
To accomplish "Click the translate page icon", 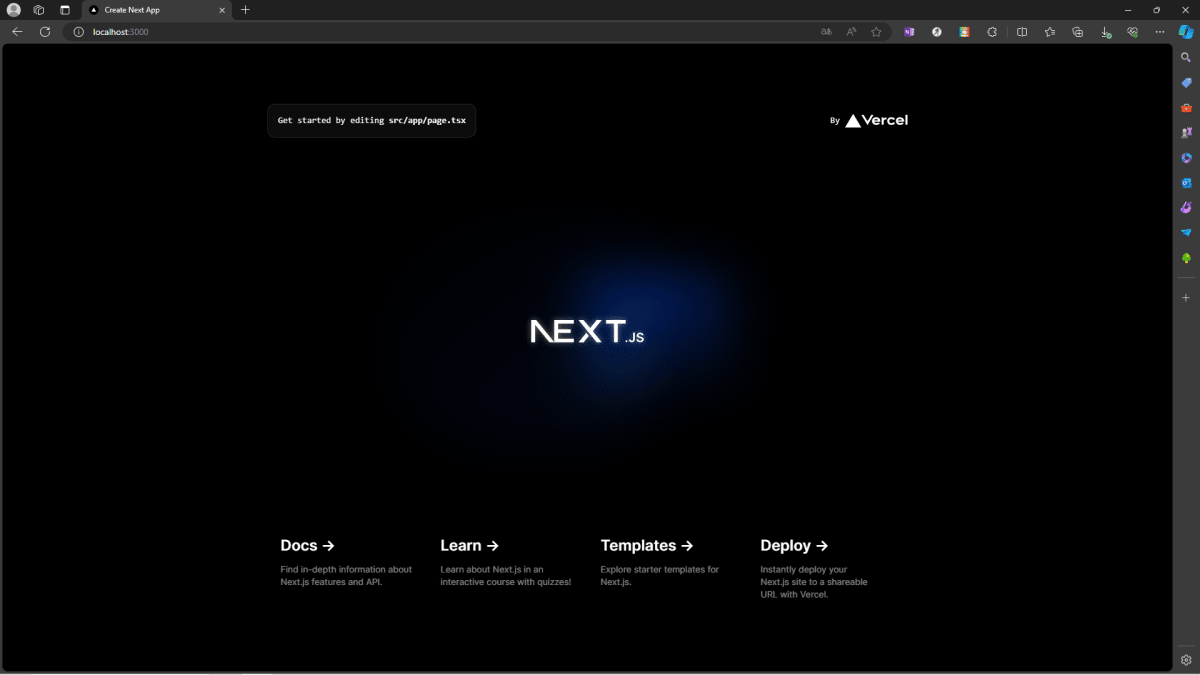I will 826,32.
